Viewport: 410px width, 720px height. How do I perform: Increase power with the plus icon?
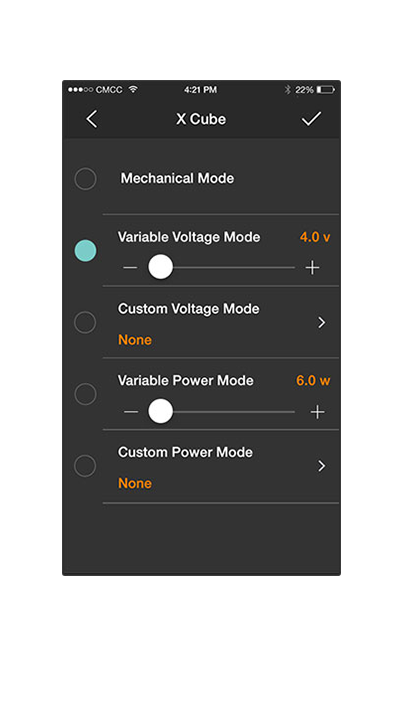(x=317, y=412)
